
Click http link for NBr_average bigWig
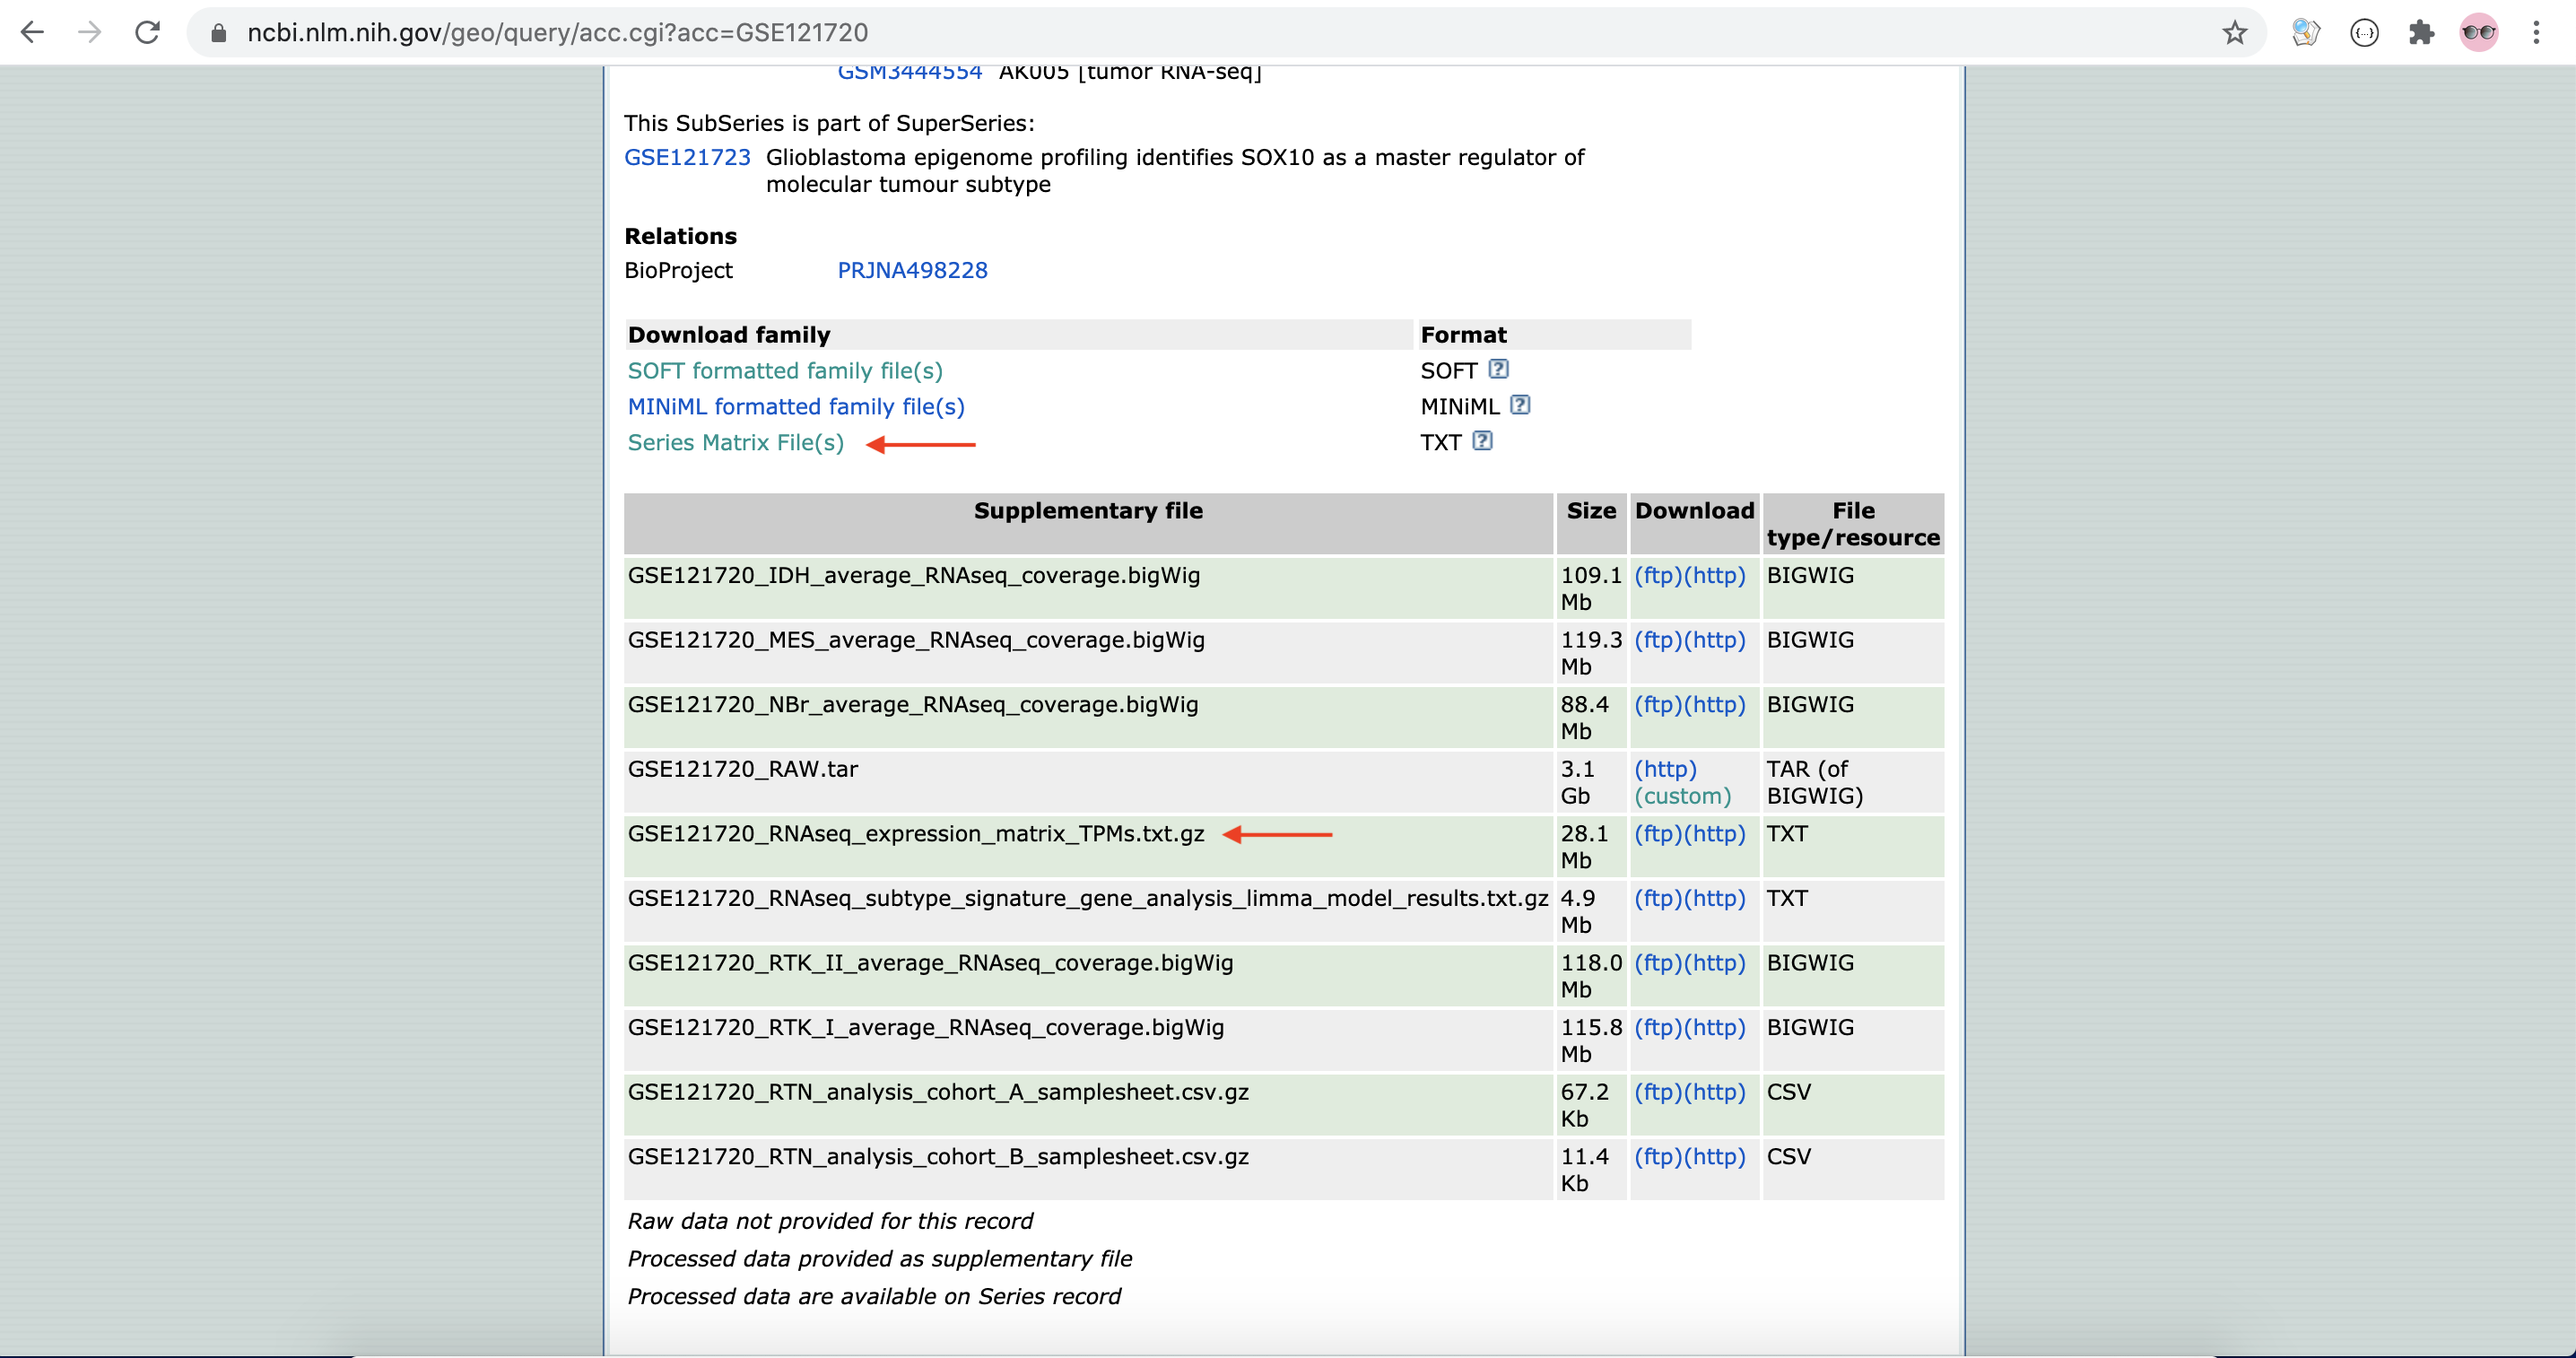1714,705
